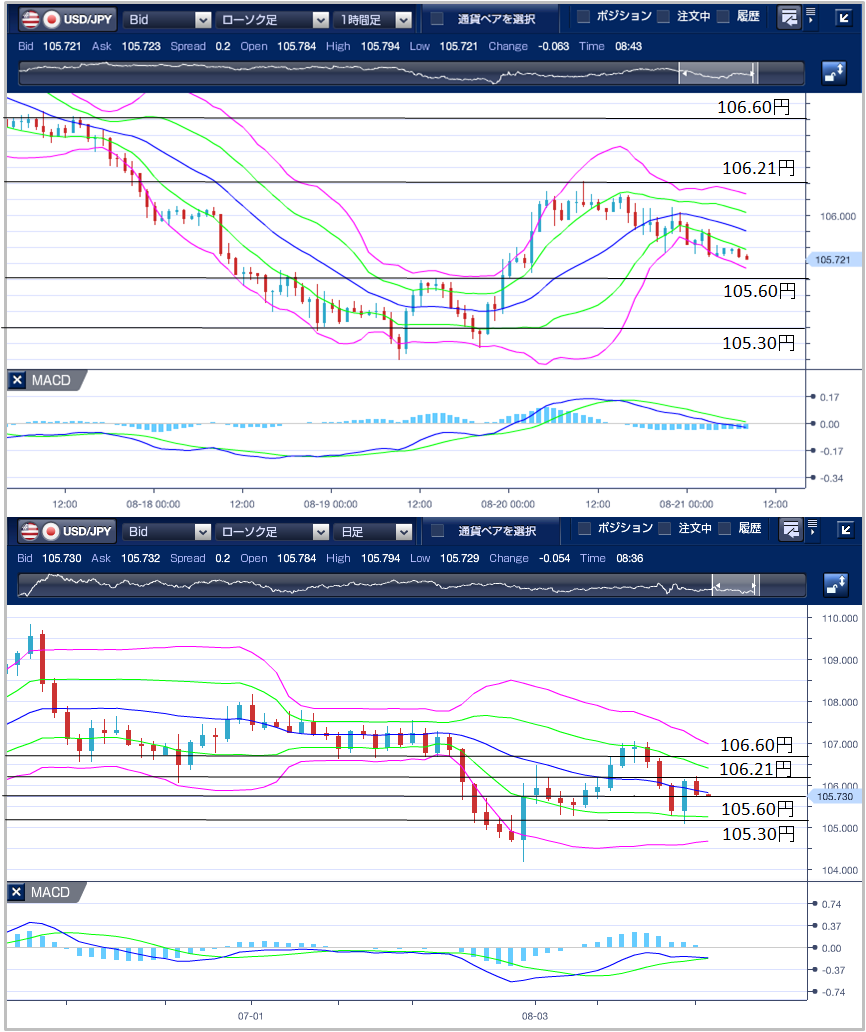This screenshot has height=1032, width=866.
Task: Tick the 通貨ペアを選択 checkbox in top chart
Action: (x=437, y=19)
